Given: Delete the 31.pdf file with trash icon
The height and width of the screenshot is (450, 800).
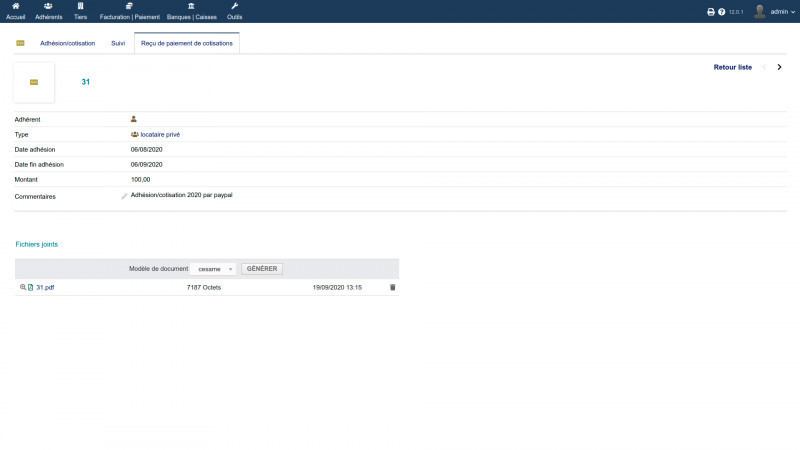Looking at the screenshot, I should click(x=392, y=287).
